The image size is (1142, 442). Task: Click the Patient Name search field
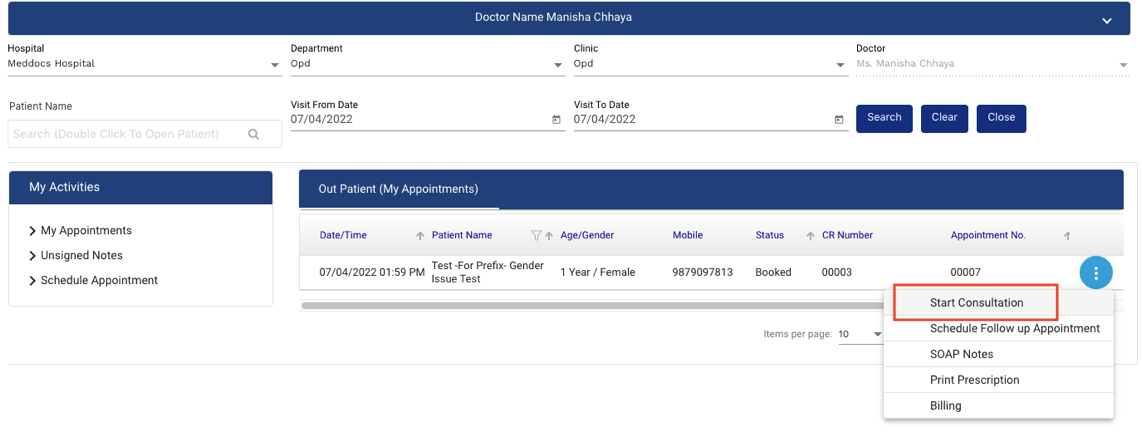click(128, 134)
